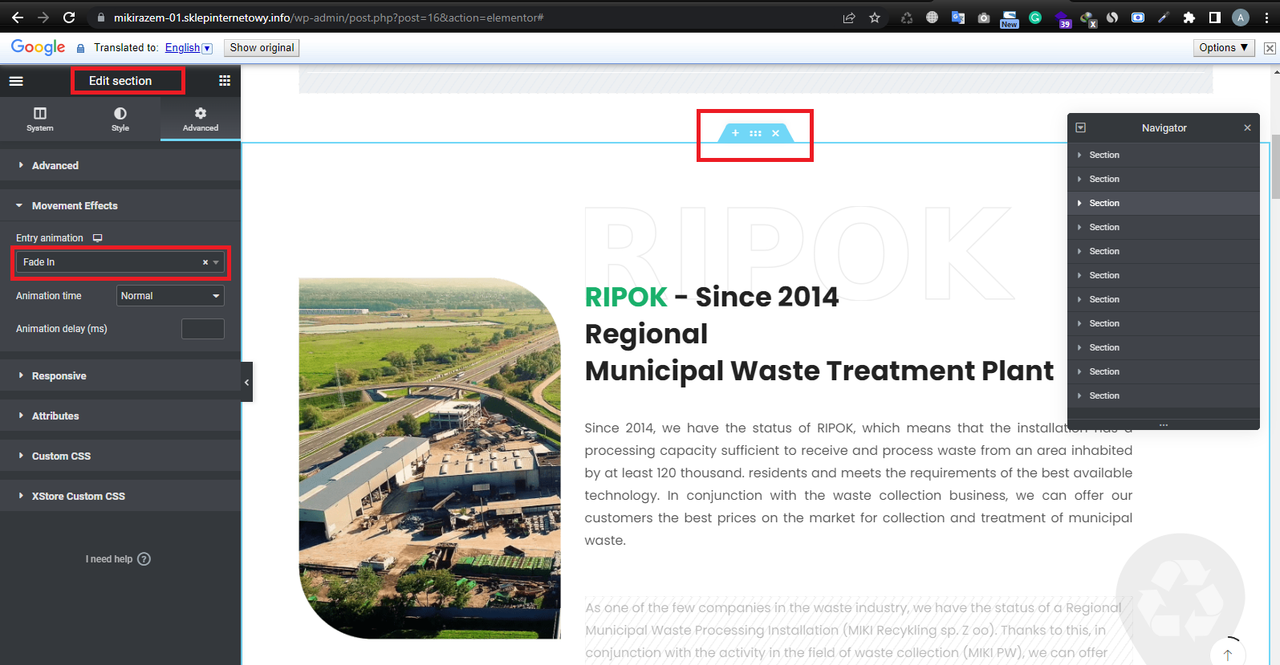
Task: Close the Google Translate bar
Action: (x=1270, y=48)
